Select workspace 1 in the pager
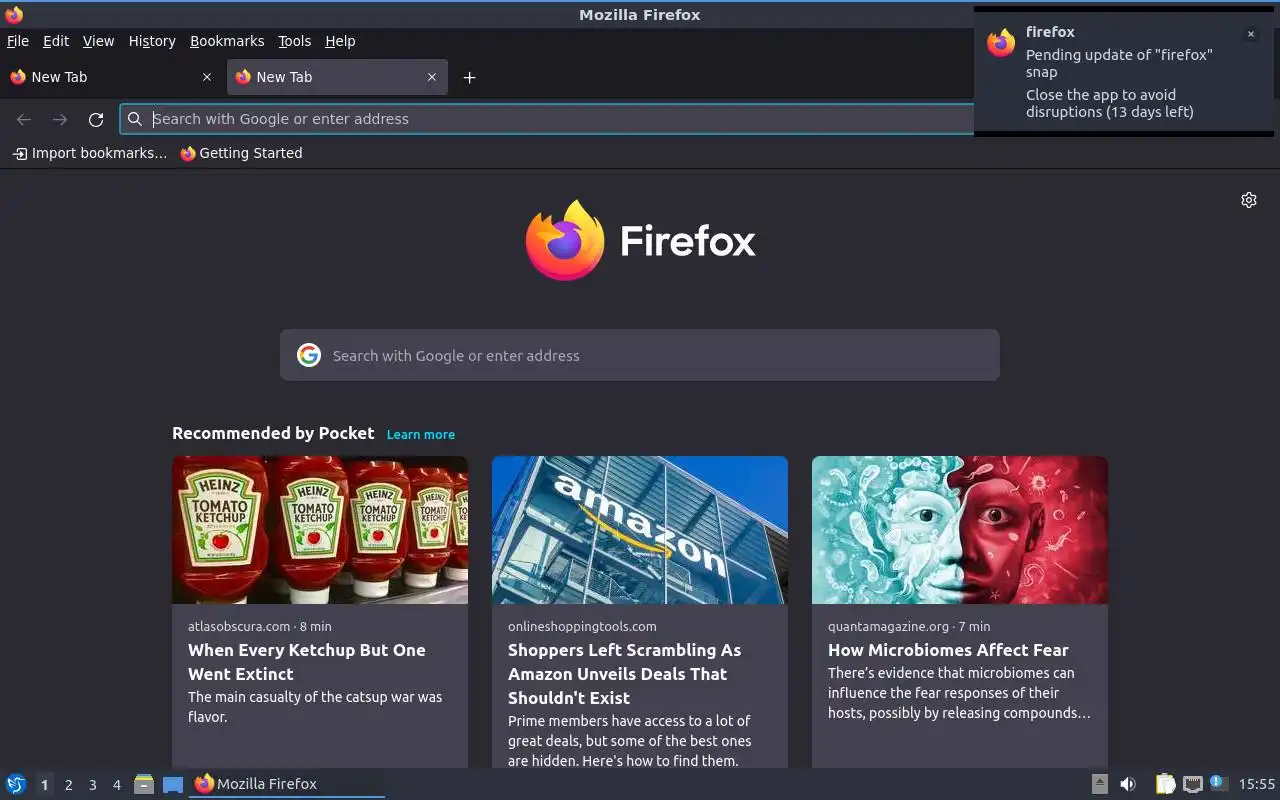This screenshot has height=800, width=1280. tap(44, 785)
